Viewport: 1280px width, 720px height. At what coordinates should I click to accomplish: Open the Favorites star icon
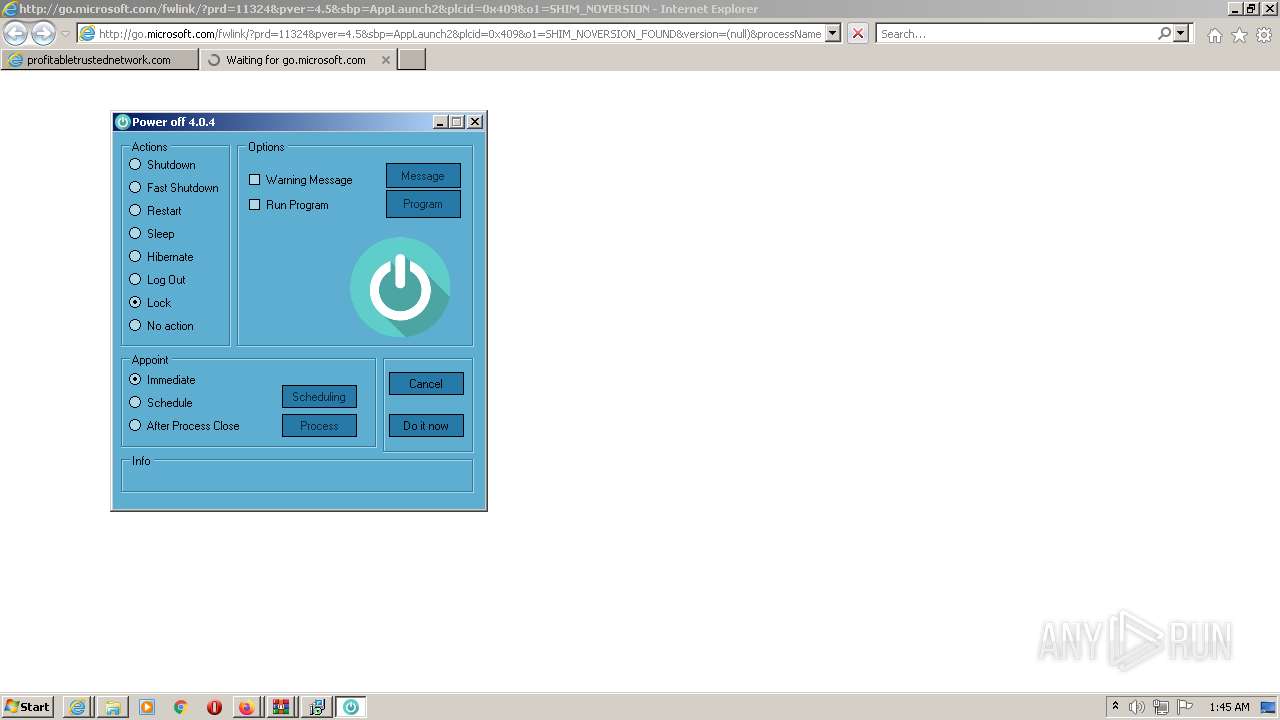(x=1239, y=35)
